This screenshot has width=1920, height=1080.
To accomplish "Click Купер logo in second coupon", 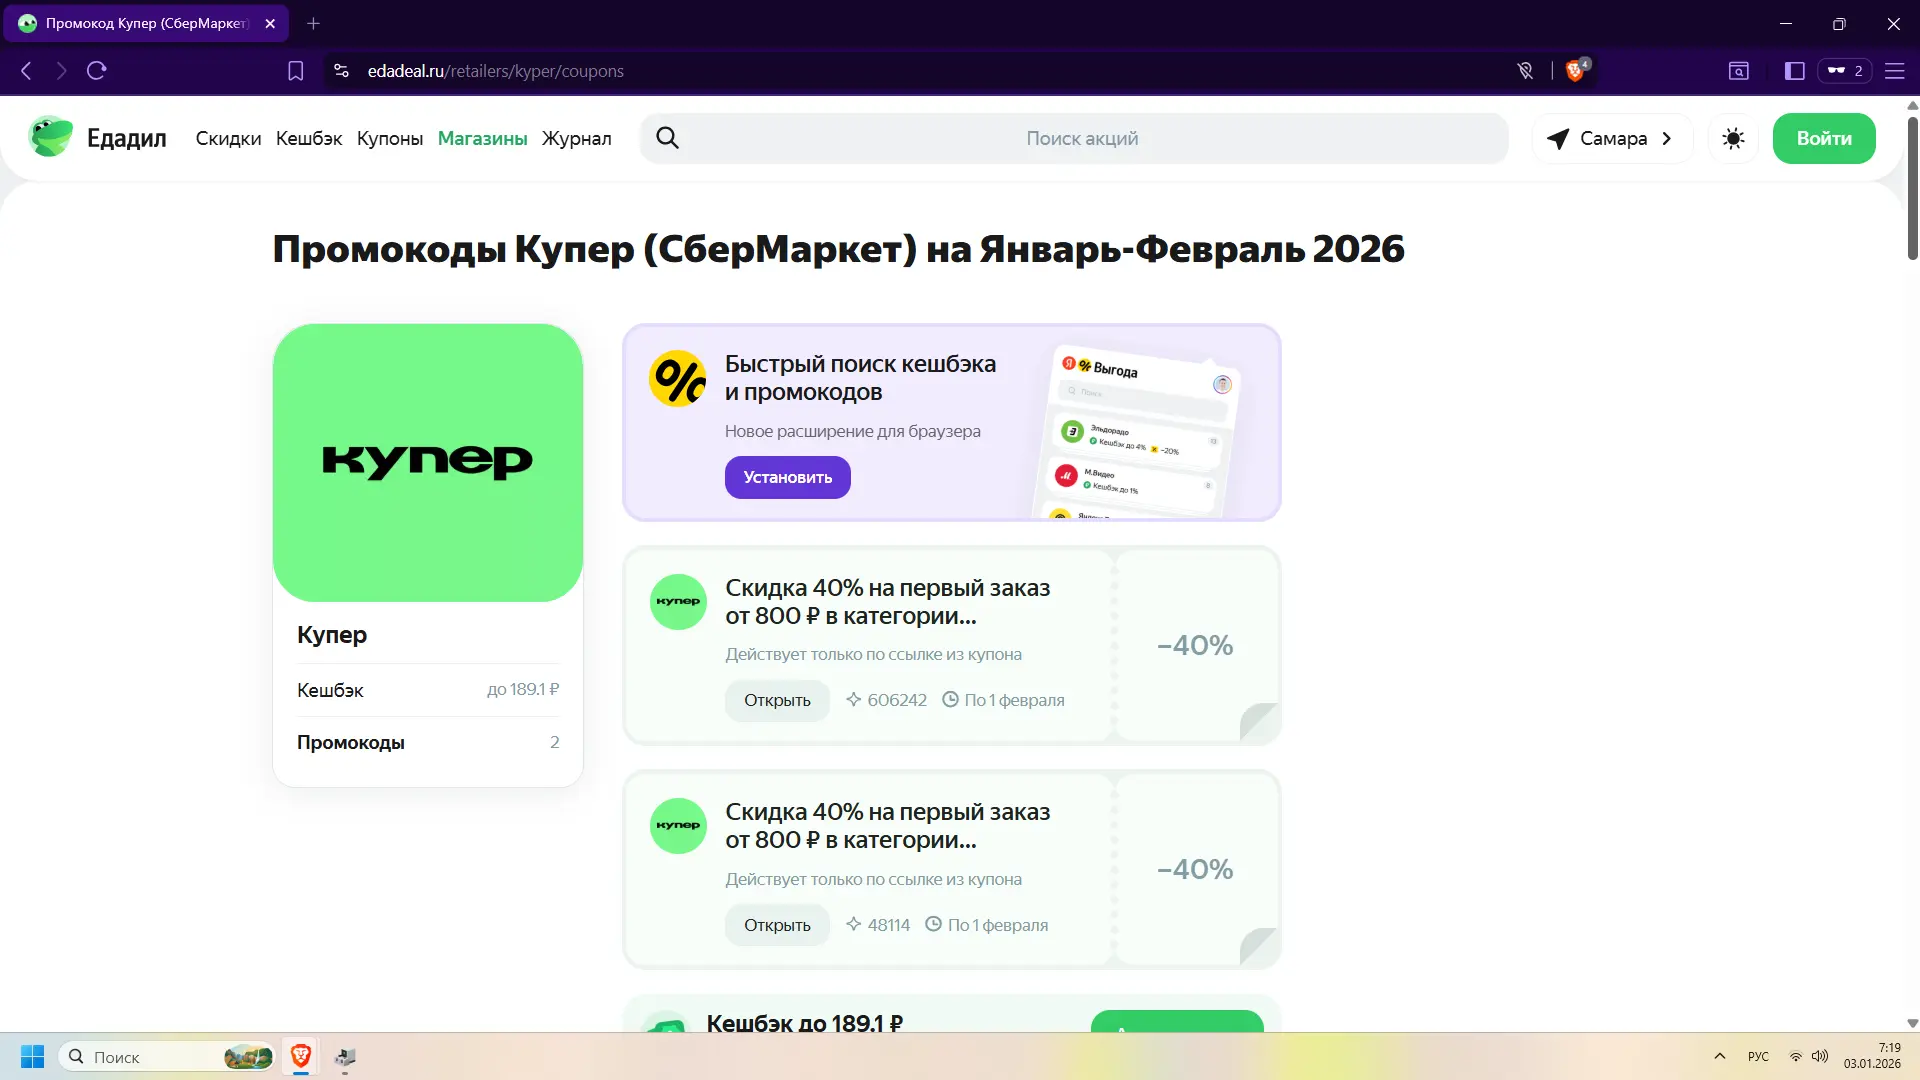I will [678, 826].
